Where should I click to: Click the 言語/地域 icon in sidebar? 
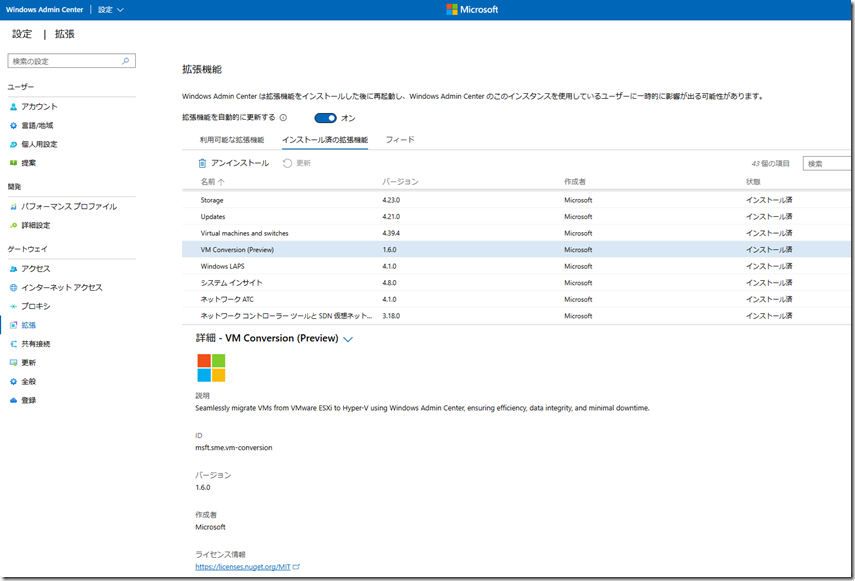click(x=14, y=126)
